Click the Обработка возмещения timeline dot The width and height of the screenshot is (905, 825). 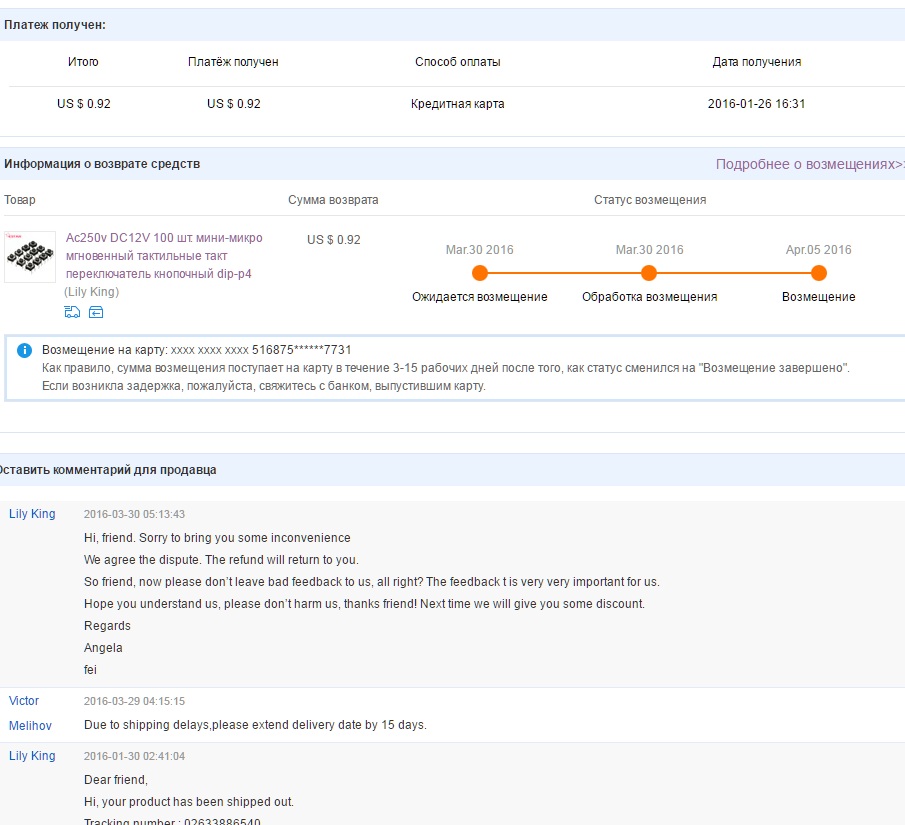649,273
